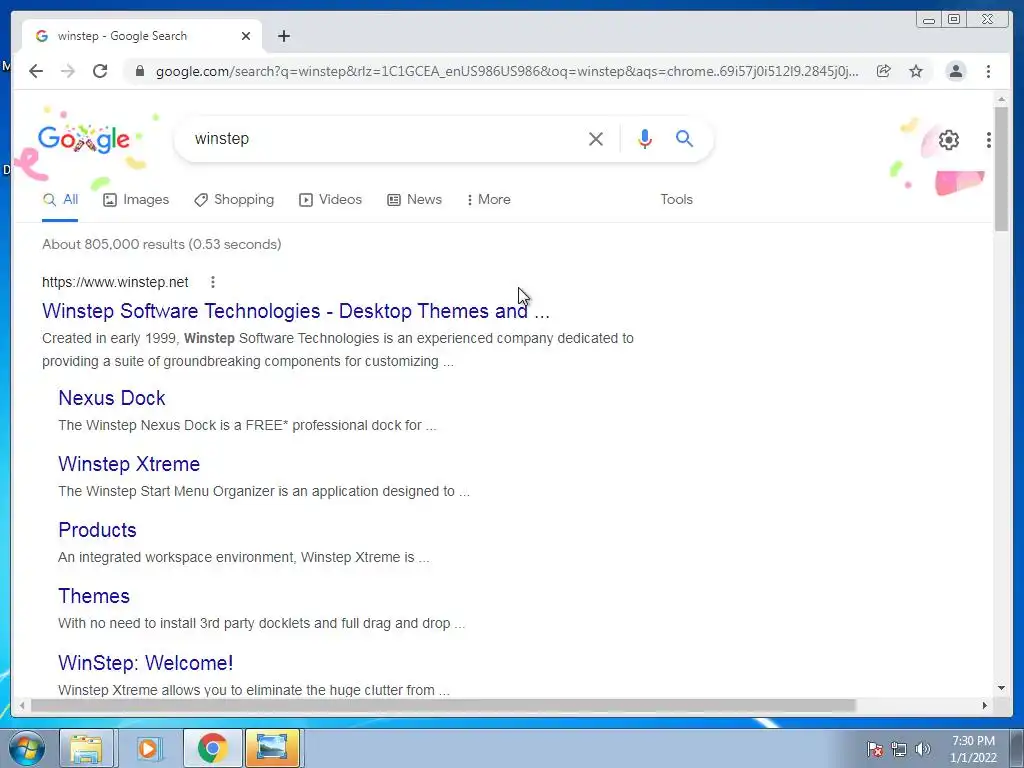This screenshot has height=768, width=1024.
Task: Open Google apps menu dots
Action: 989,140
